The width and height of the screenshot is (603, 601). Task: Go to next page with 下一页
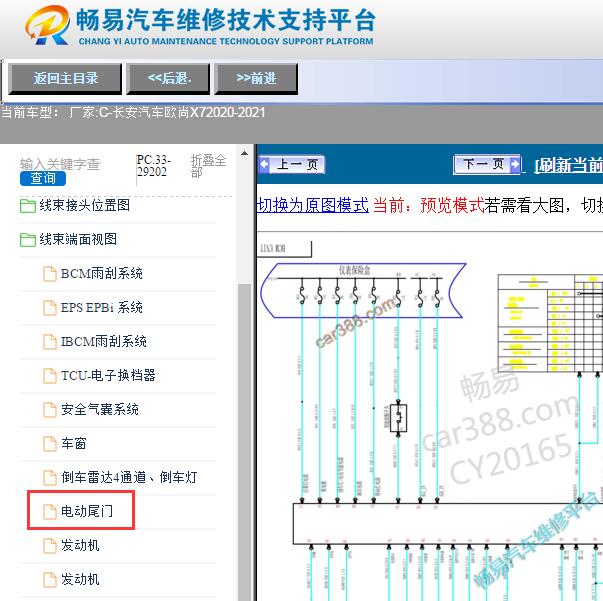[487, 164]
